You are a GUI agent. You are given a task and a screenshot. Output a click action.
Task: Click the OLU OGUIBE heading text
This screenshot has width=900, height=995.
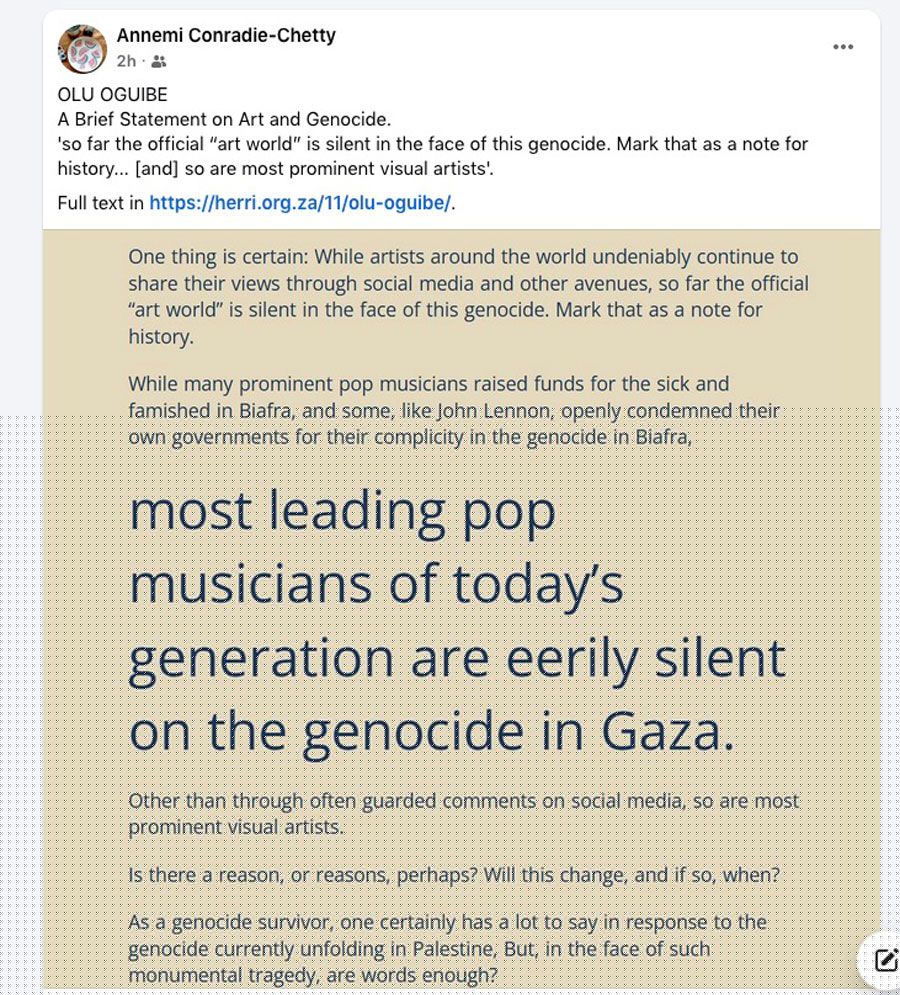pos(112,95)
